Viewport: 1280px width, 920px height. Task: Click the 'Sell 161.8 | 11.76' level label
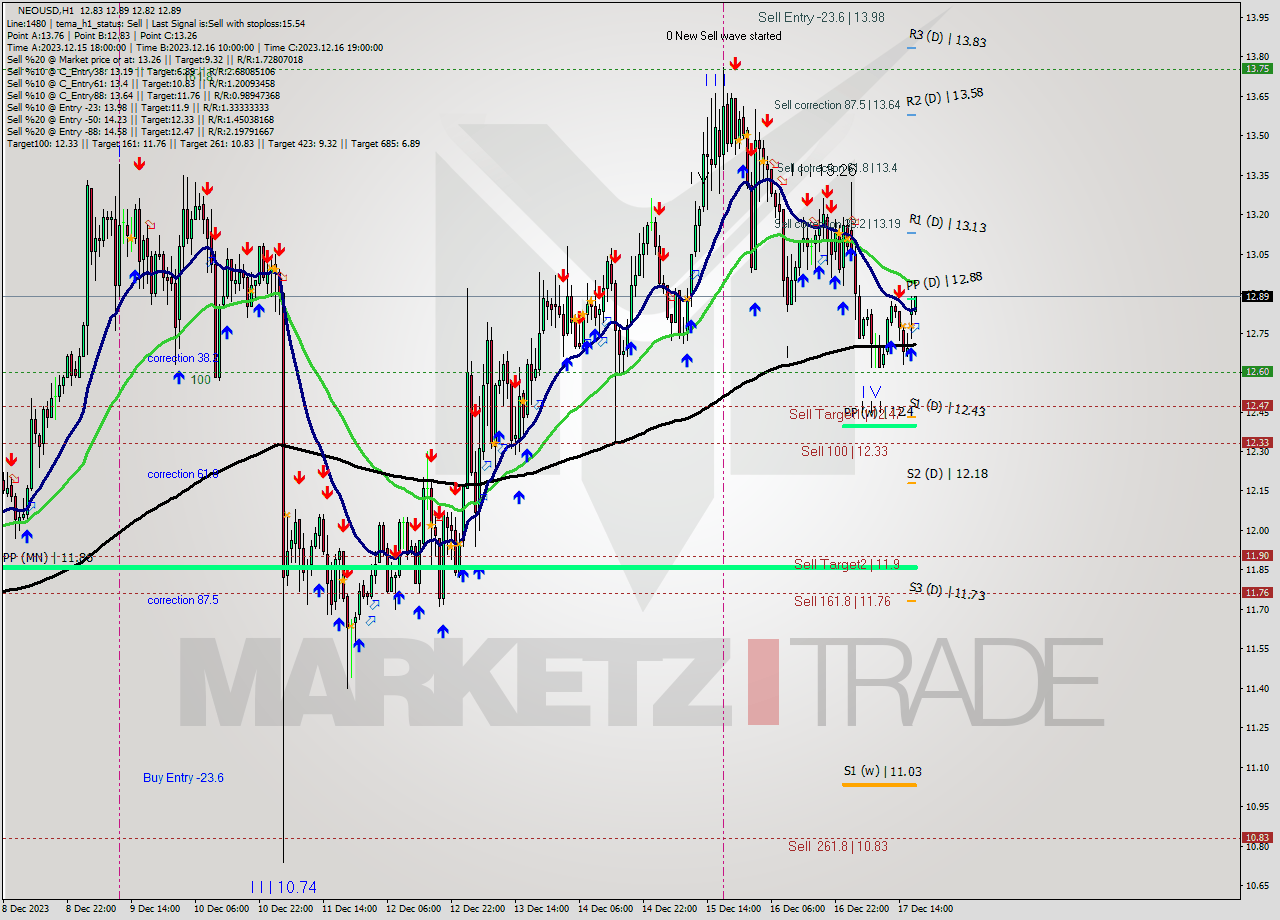point(841,601)
